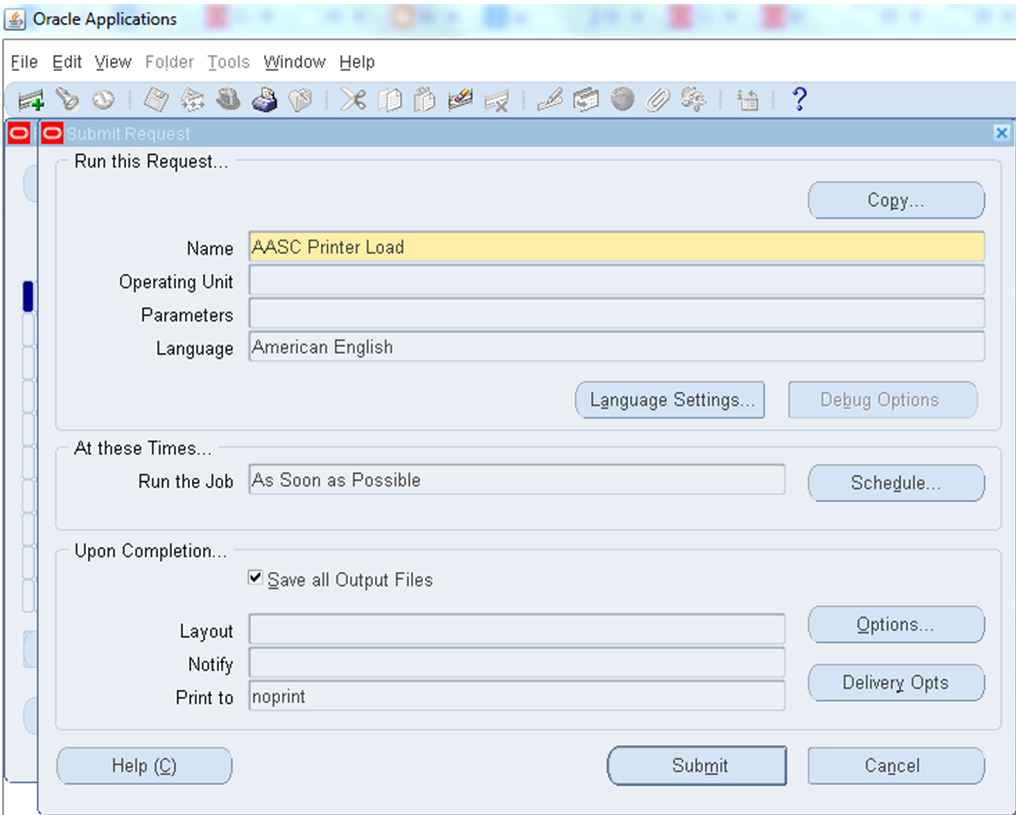Click the Print to field showing noprint
Image resolution: width=1016 pixels, height=815 pixels.
(x=517, y=696)
